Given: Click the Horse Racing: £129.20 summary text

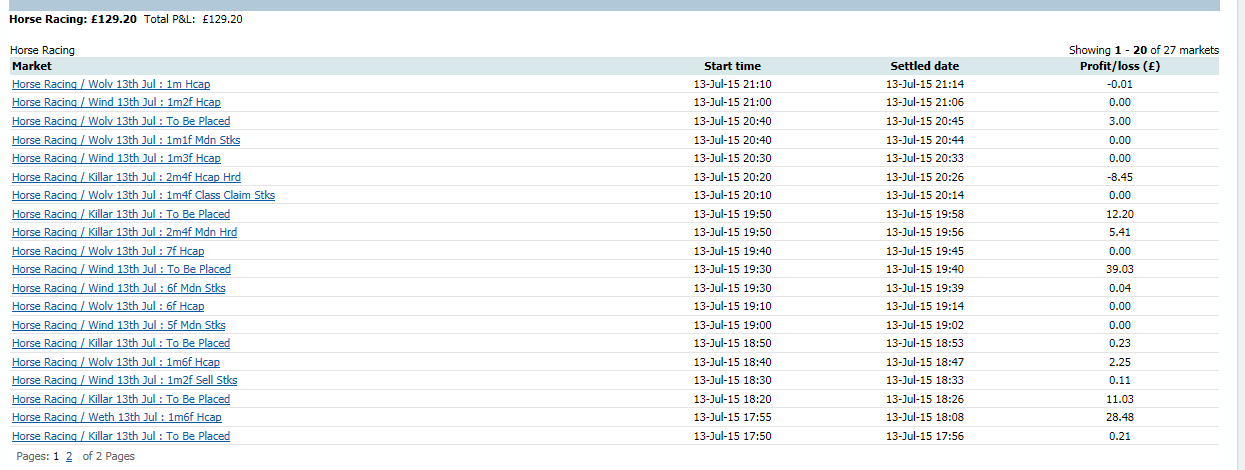Looking at the screenshot, I should pyautogui.click(x=73, y=19).
